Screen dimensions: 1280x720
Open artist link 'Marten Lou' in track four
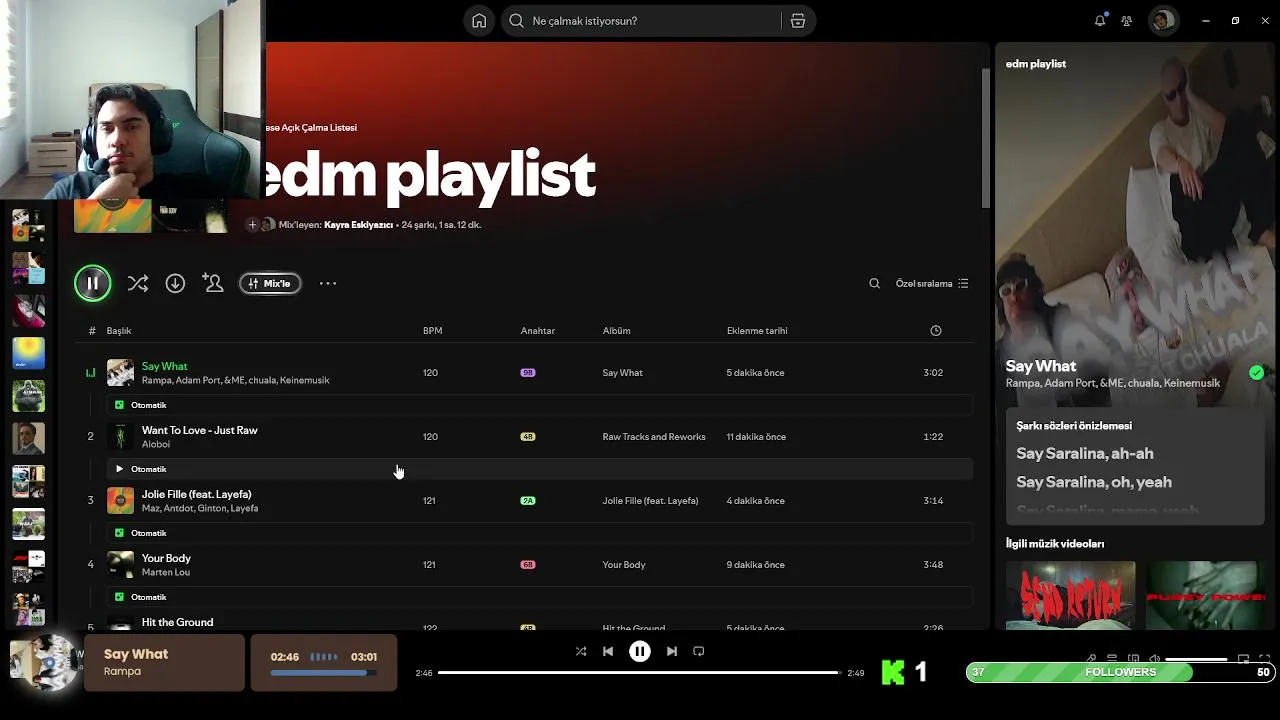tap(166, 572)
